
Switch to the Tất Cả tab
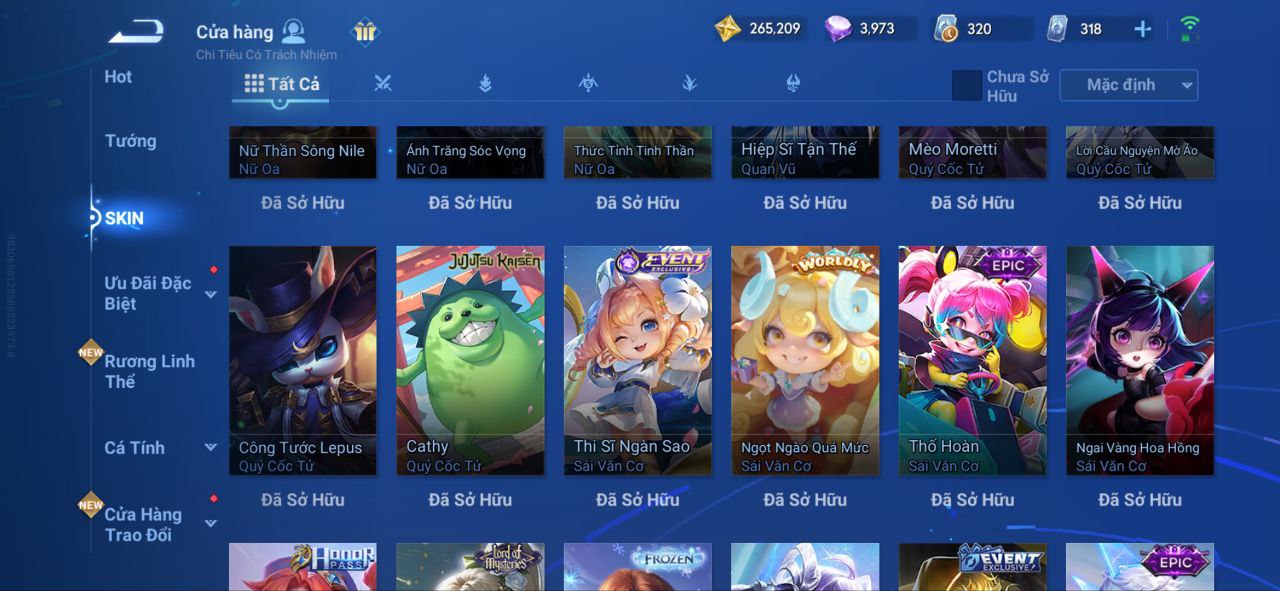click(x=281, y=84)
